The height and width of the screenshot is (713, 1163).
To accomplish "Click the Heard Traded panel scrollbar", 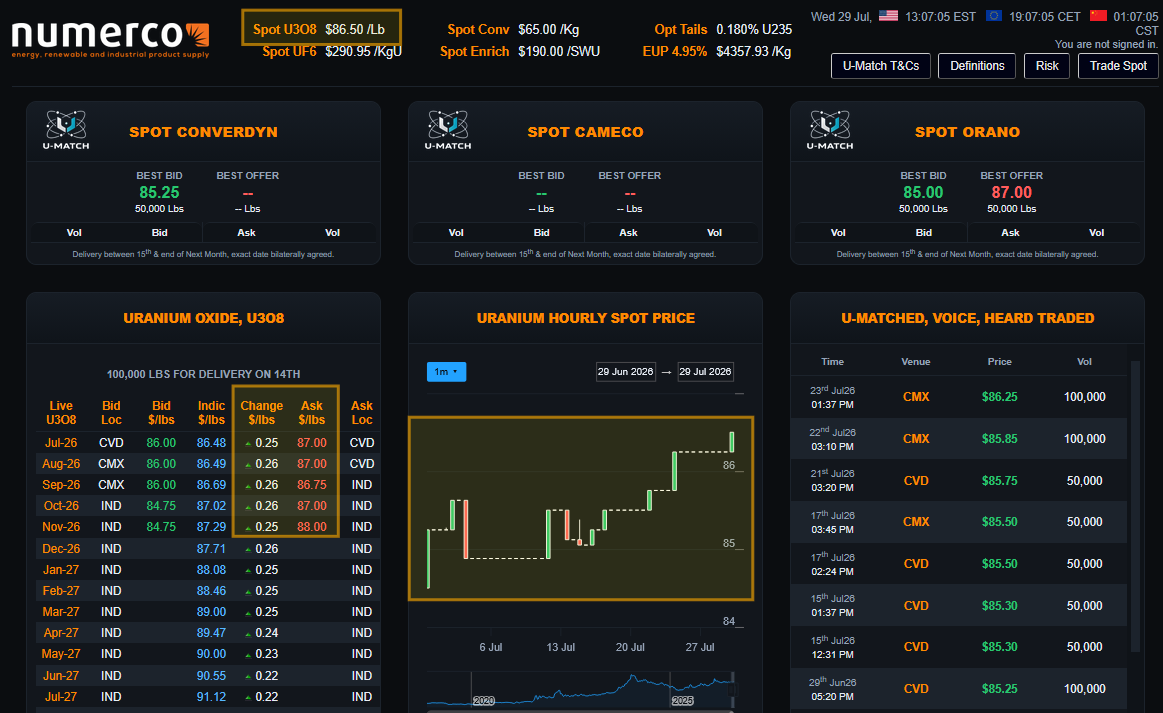I will pyautogui.click(x=1135, y=506).
